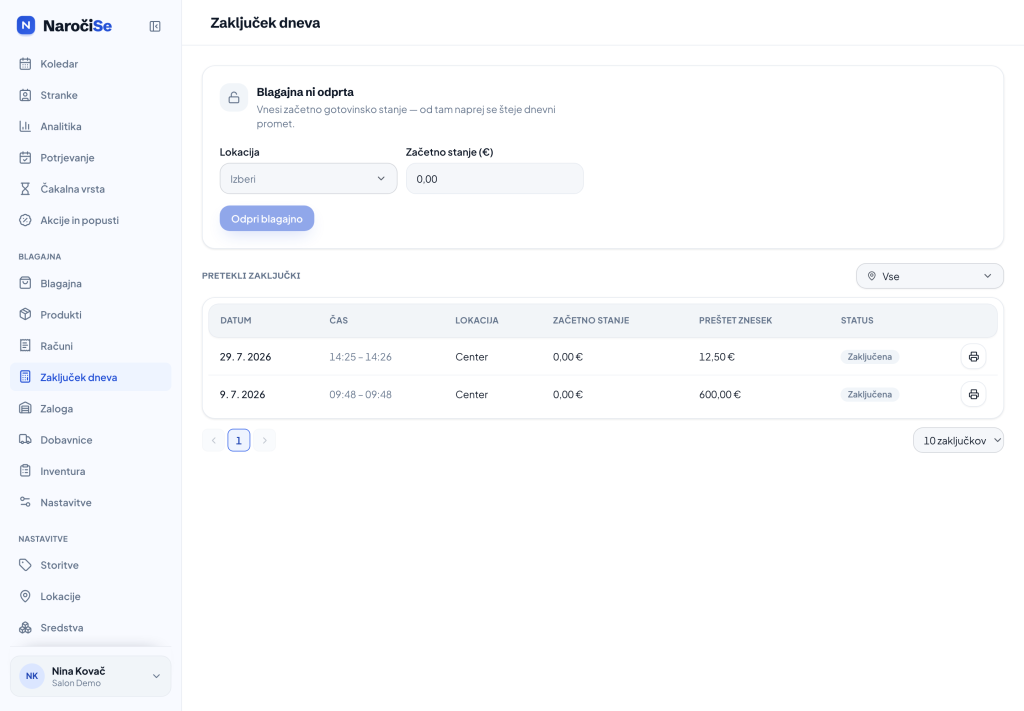Open Inventura clipboard icon in sidebar
The width and height of the screenshot is (1024, 711).
pos(25,471)
